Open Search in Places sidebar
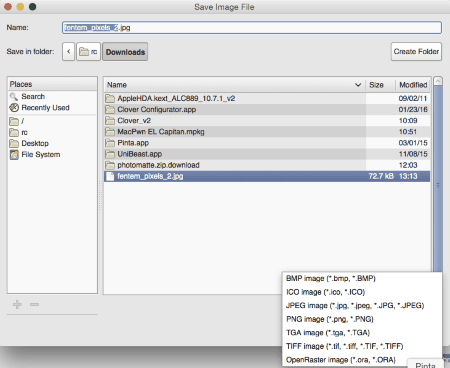Screen dimensions: 450x368 tap(52, 96)
